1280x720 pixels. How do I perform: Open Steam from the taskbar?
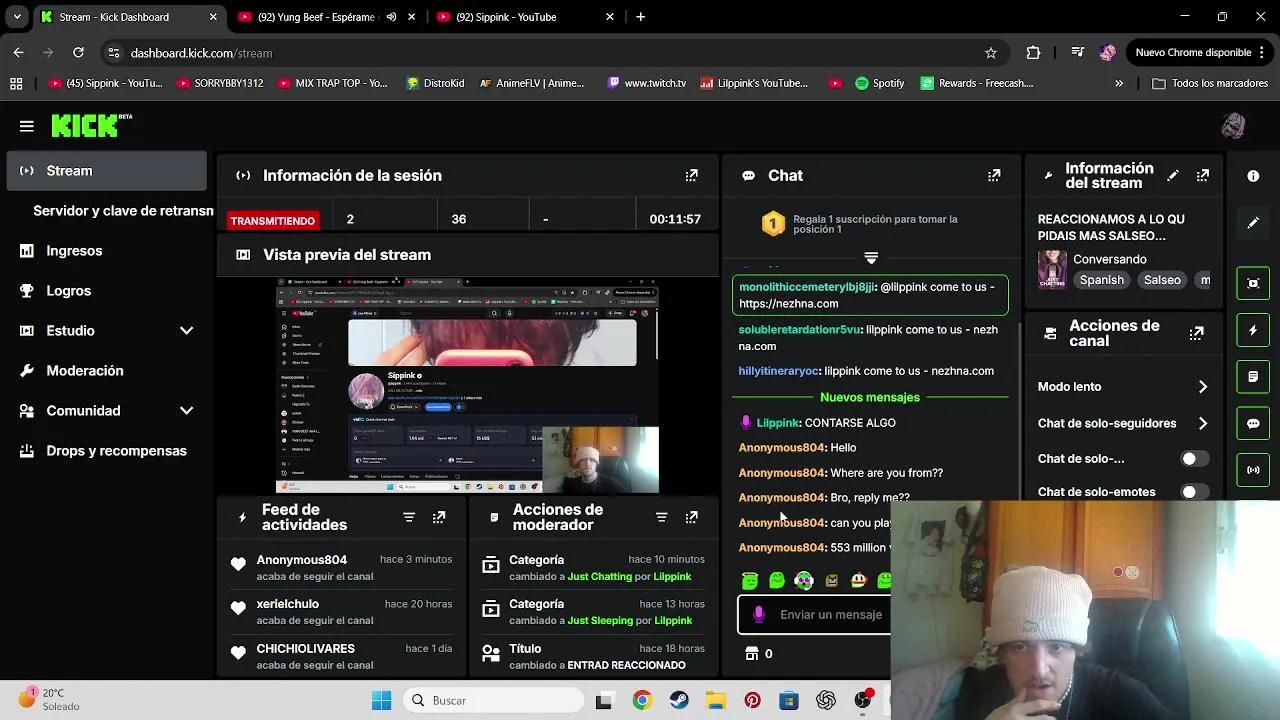pos(679,701)
